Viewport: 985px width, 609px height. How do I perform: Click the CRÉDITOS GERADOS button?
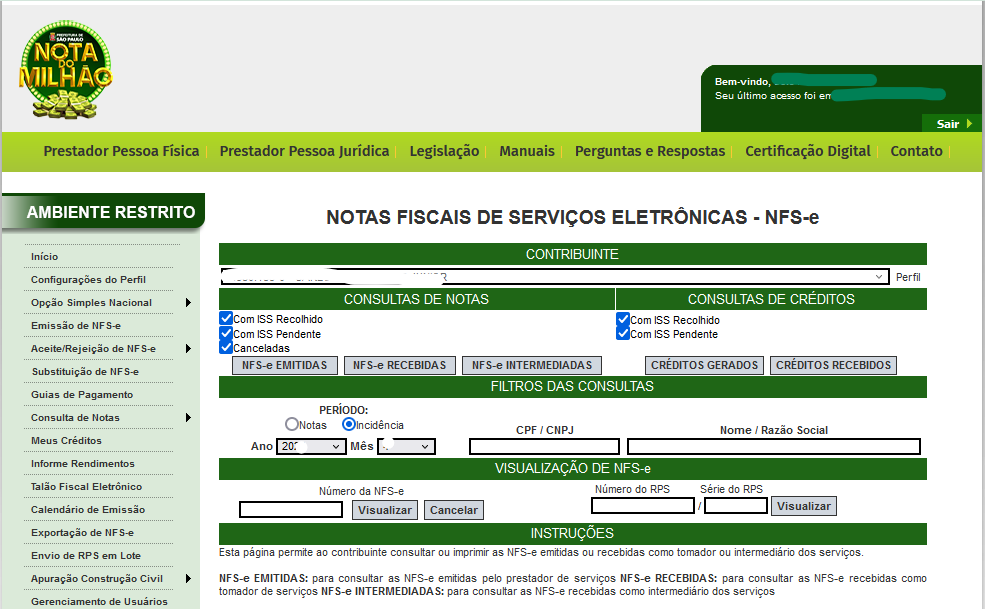point(705,366)
